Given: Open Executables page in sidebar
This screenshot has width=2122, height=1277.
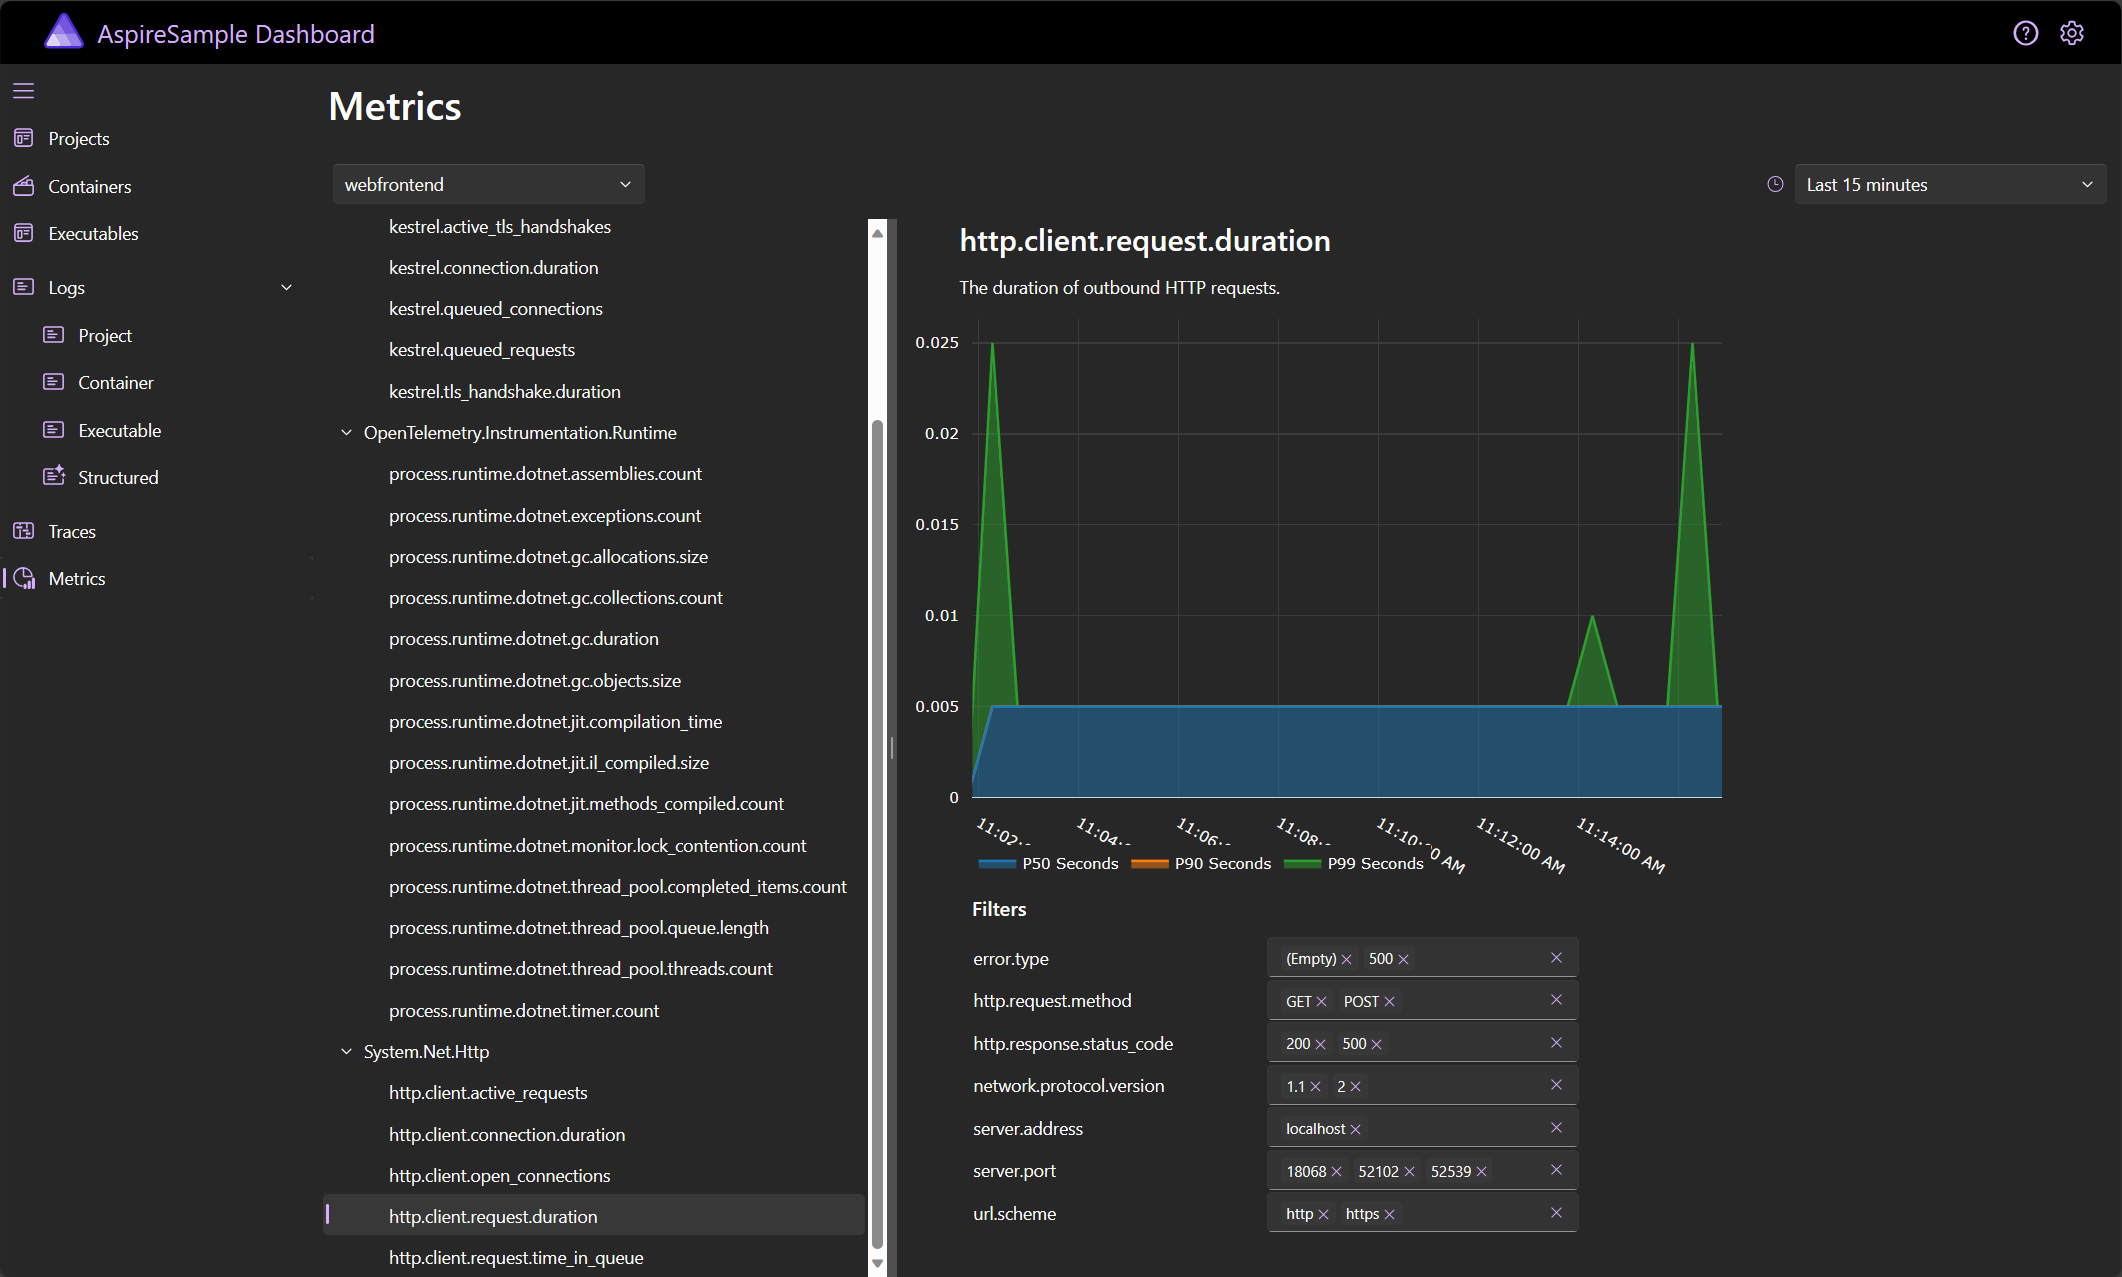Looking at the screenshot, I should 93,233.
